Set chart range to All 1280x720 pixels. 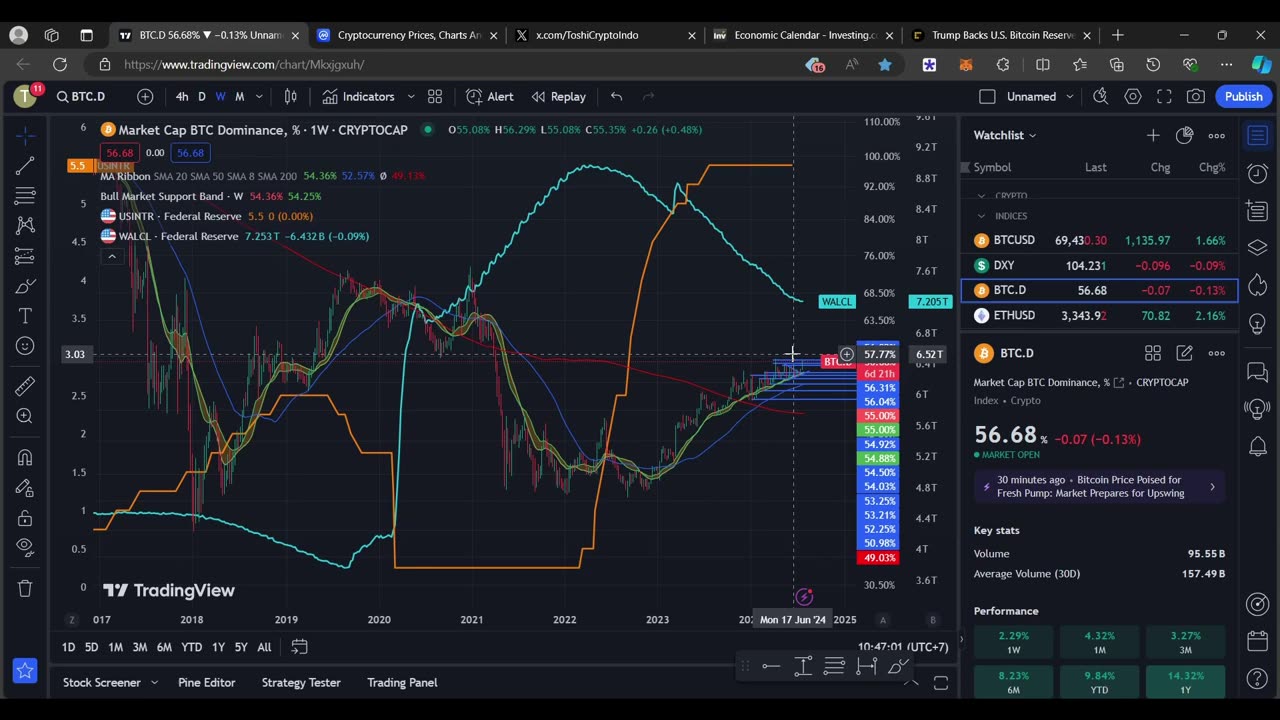(x=264, y=647)
